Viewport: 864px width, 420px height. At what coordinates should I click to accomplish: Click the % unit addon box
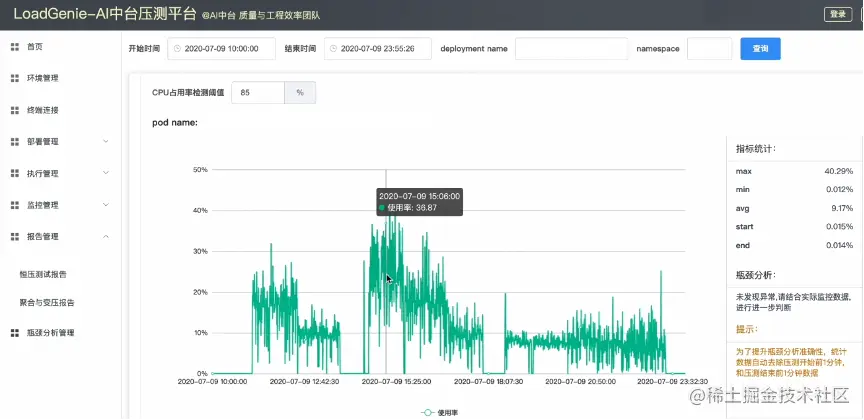pyautogui.click(x=300, y=93)
